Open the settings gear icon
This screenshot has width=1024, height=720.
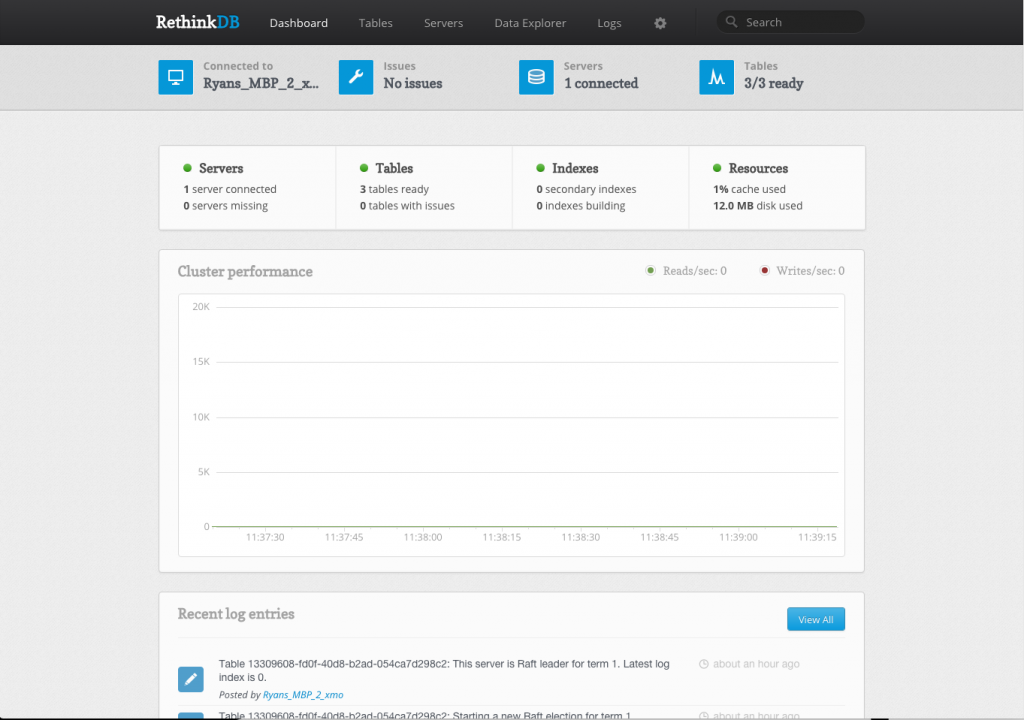[660, 23]
